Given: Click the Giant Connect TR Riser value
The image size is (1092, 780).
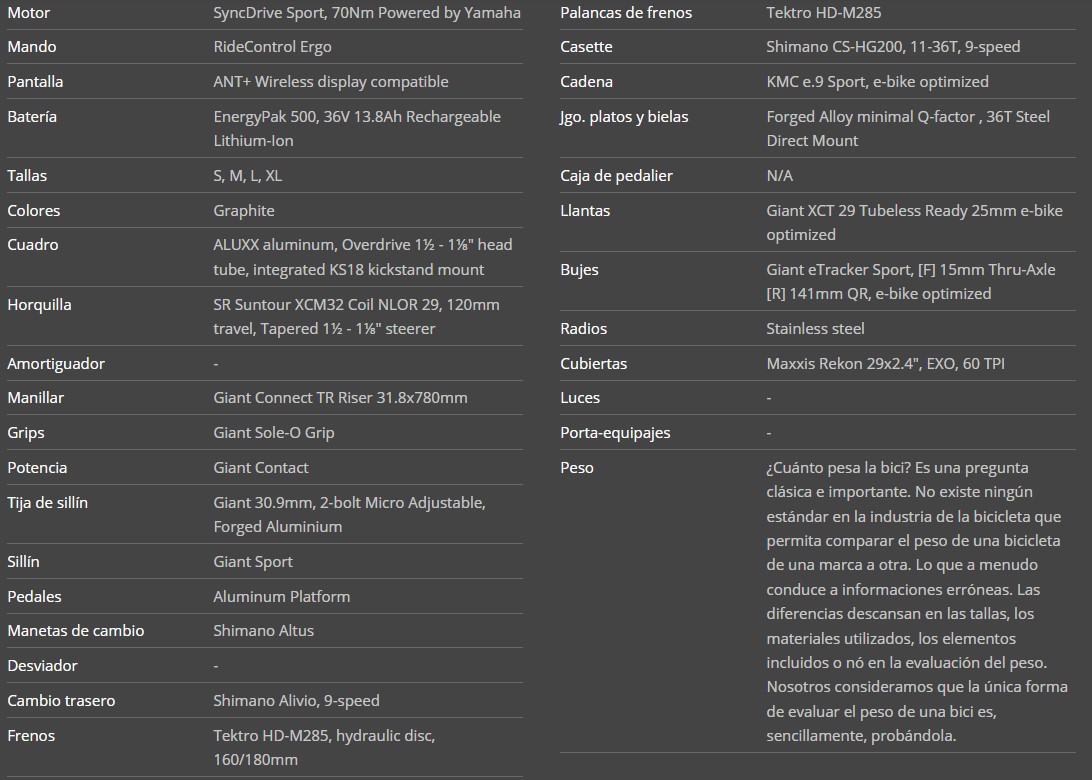Looking at the screenshot, I should coord(340,398).
